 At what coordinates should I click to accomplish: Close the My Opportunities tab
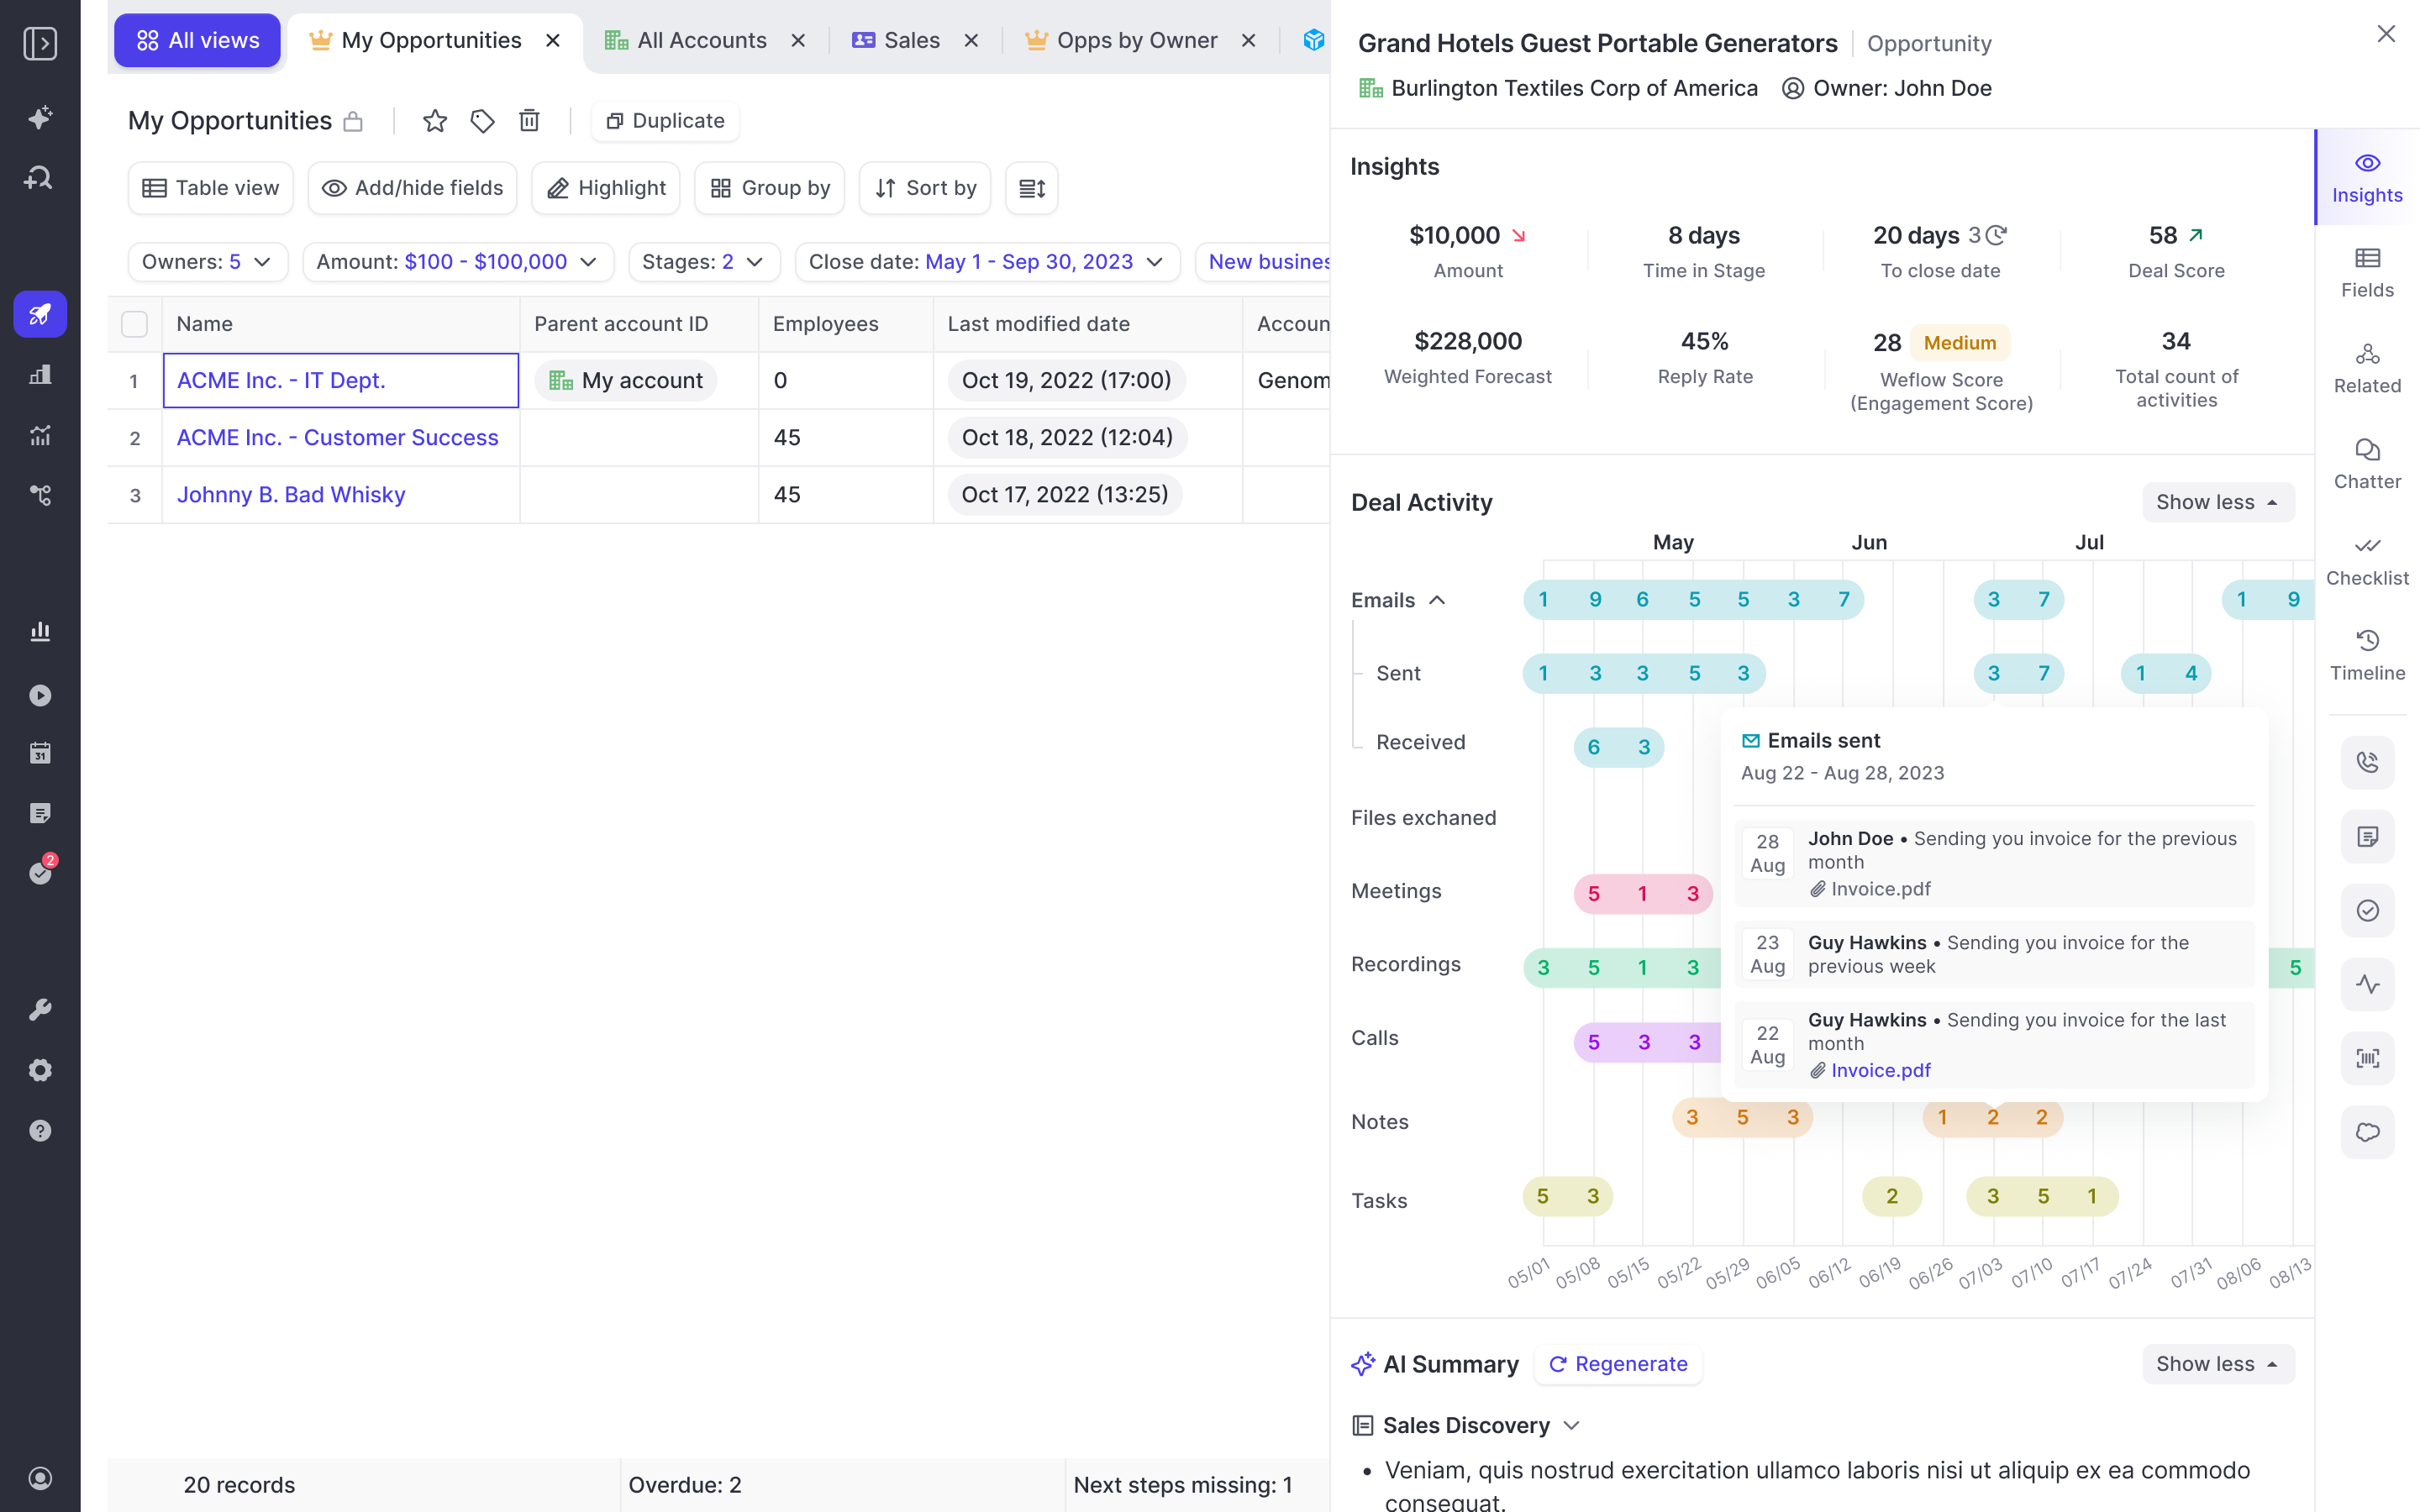(553, 40)
